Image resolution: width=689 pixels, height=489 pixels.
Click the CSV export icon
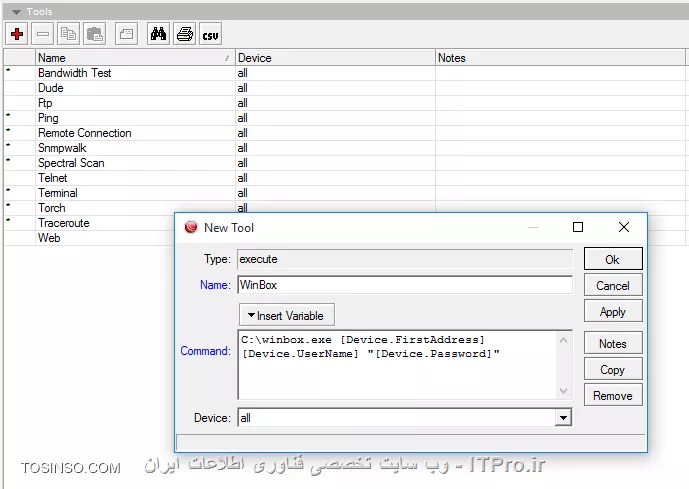coord(210,34)
